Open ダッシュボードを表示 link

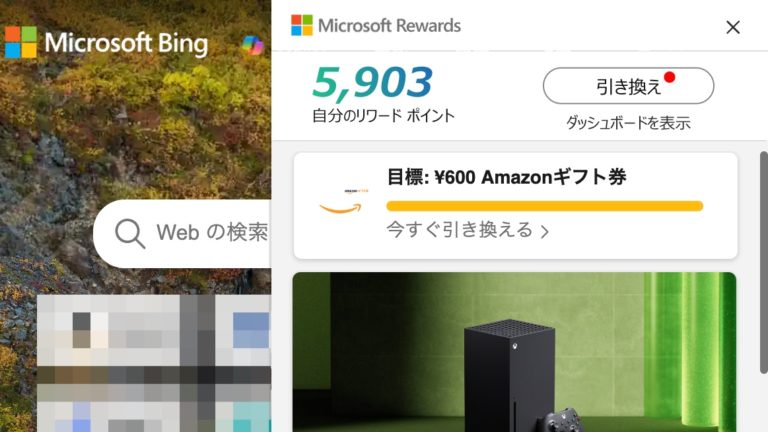click(628, 122)
